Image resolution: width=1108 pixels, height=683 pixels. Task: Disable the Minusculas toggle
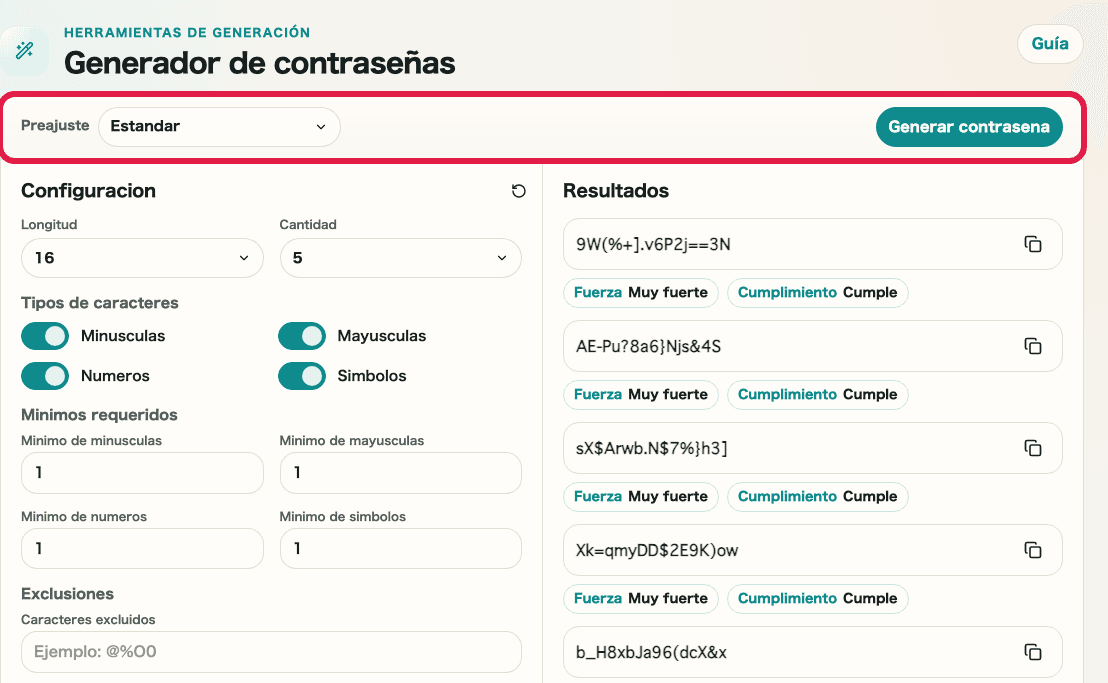click(44, 335)
